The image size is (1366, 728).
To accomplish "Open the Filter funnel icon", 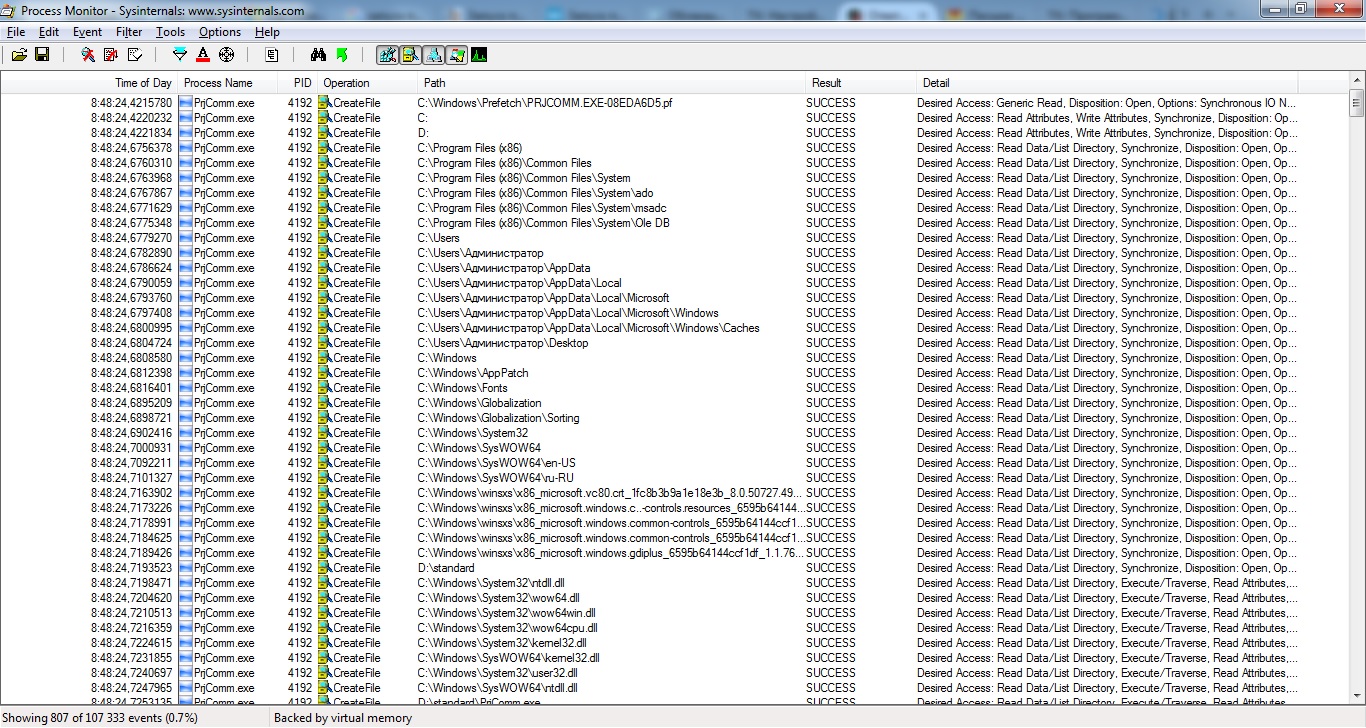I will click(180, 55).
